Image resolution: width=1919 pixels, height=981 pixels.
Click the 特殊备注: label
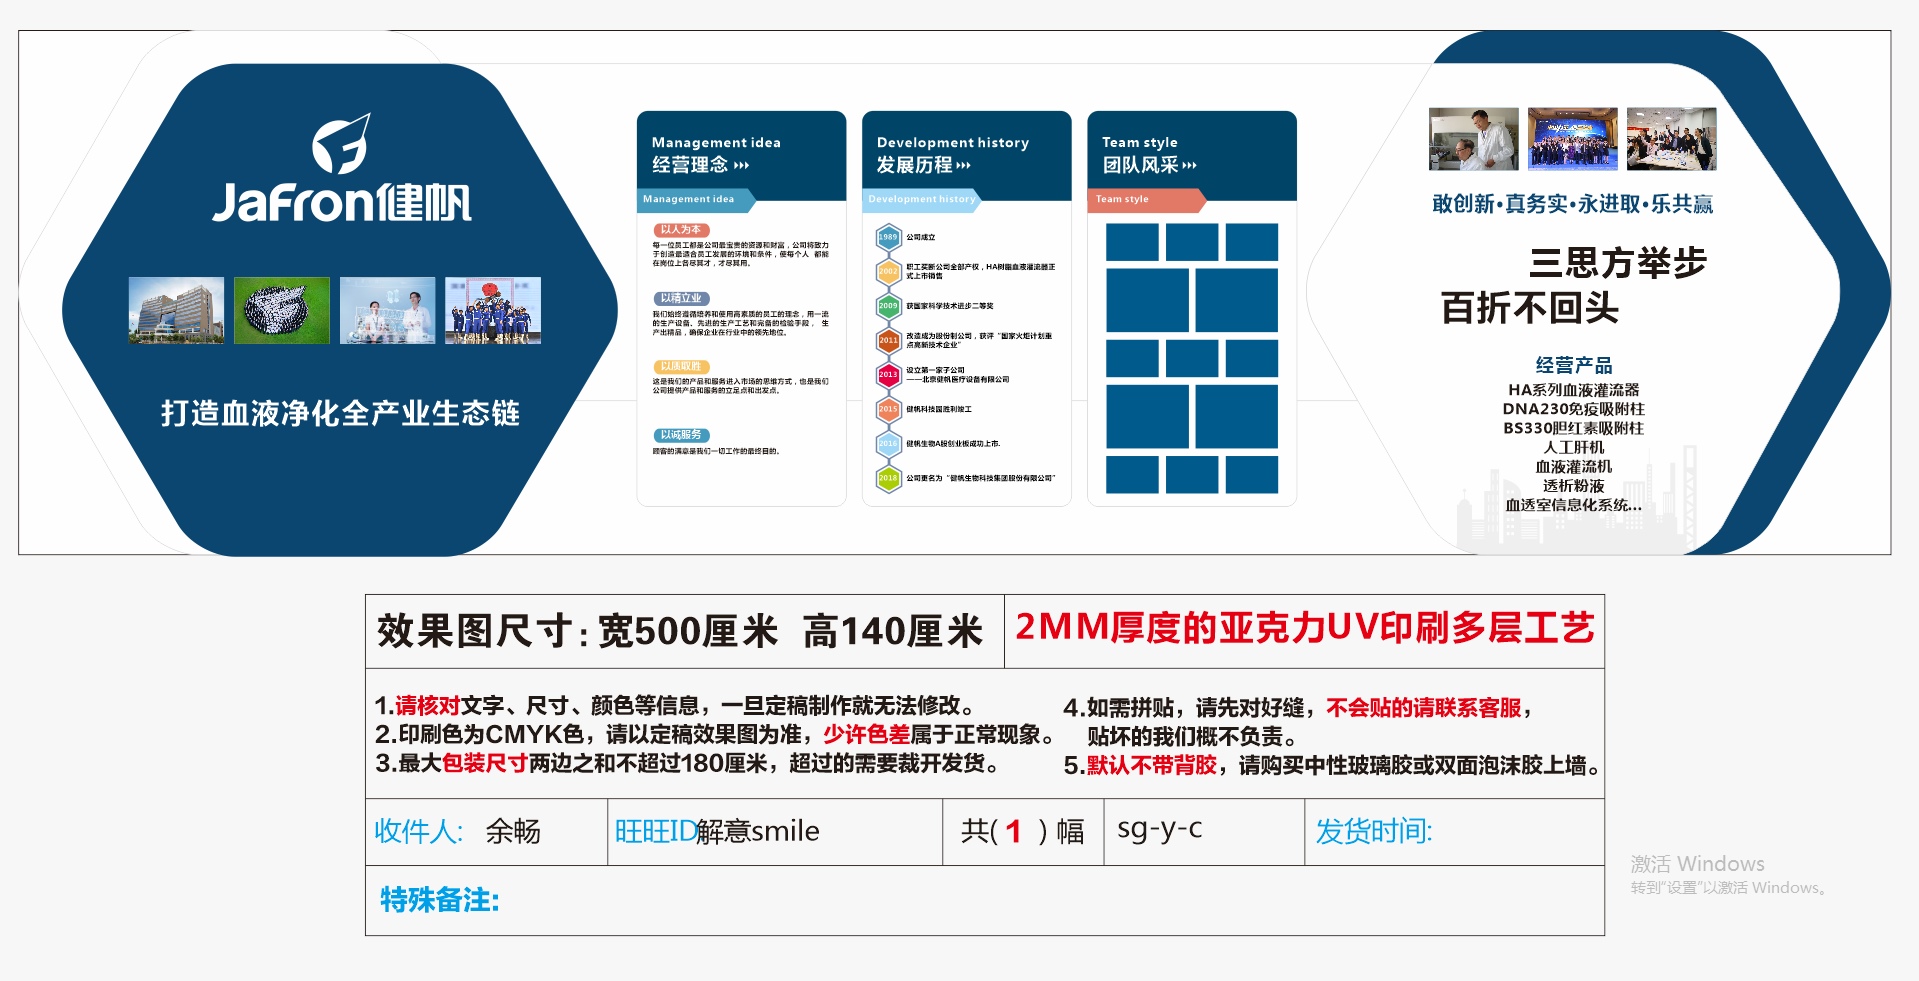pos(439,900)
